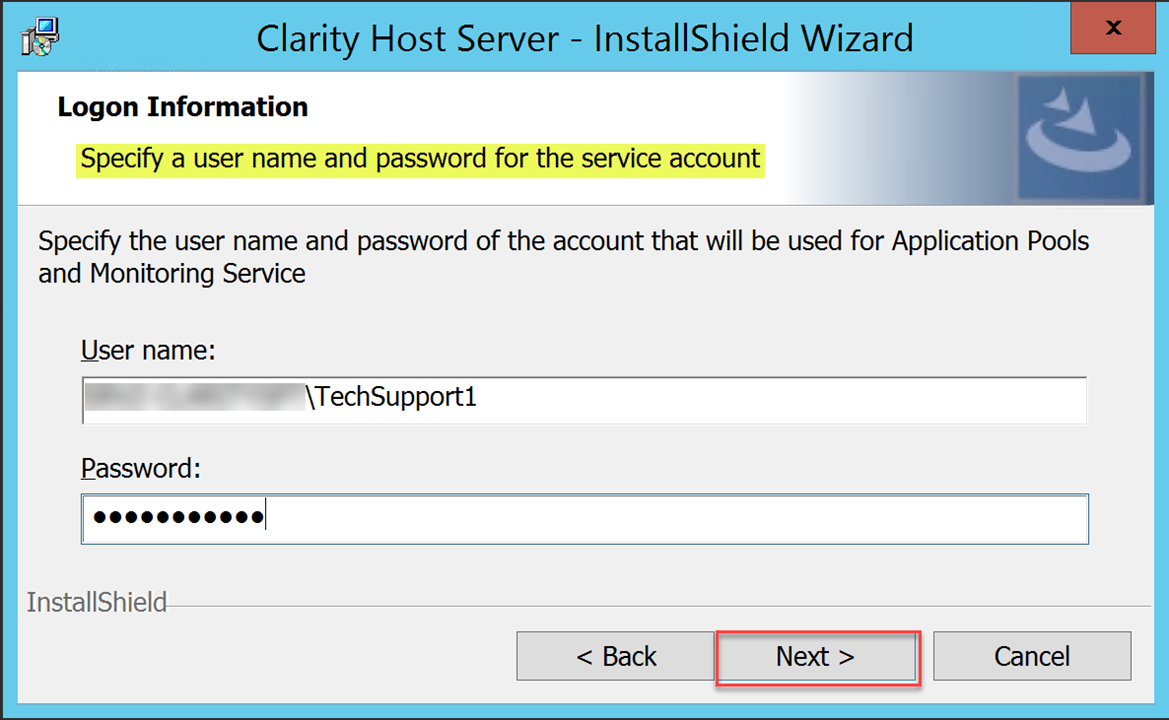Click the Clarity Host Server title bar text
Image resolution: width=1169 pixels, height=720 pixels.
[x=584, y=38]
